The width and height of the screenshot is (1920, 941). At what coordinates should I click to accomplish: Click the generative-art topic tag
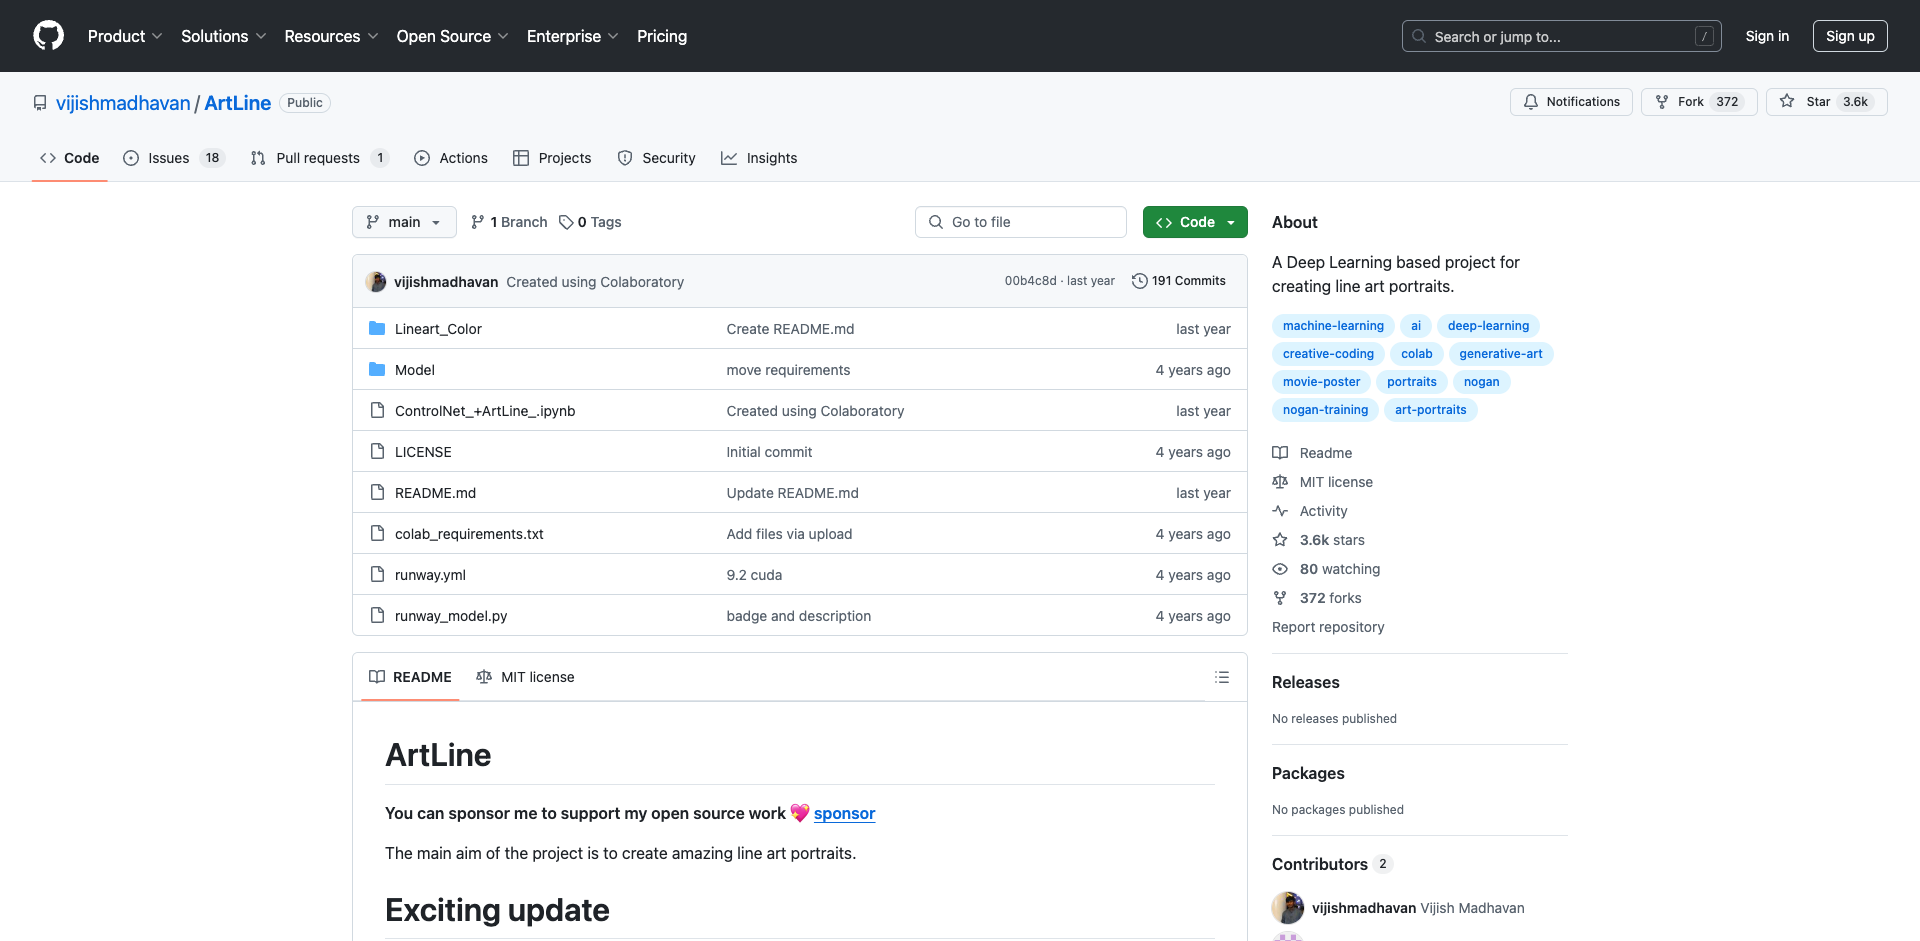(x=1501, y=354)
